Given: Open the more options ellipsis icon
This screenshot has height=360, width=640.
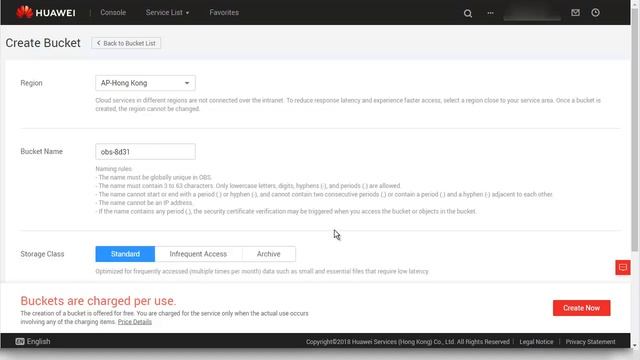Looking at the screenshot, I should [x=490, y=13].
